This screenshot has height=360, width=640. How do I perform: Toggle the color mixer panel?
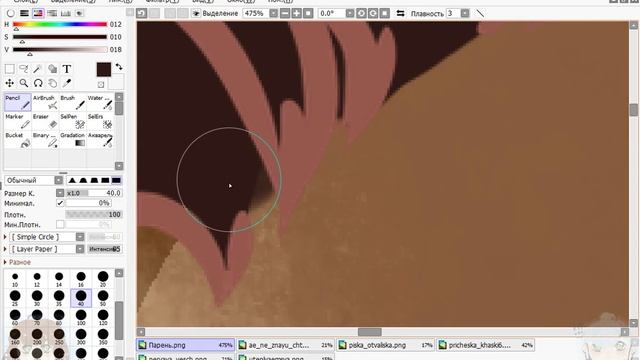[52, 13]
